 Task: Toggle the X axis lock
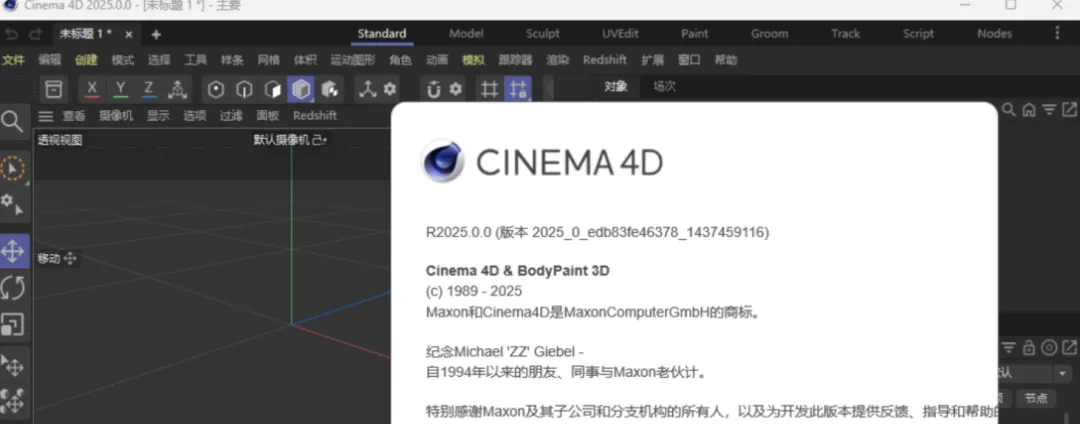point(92,89)
